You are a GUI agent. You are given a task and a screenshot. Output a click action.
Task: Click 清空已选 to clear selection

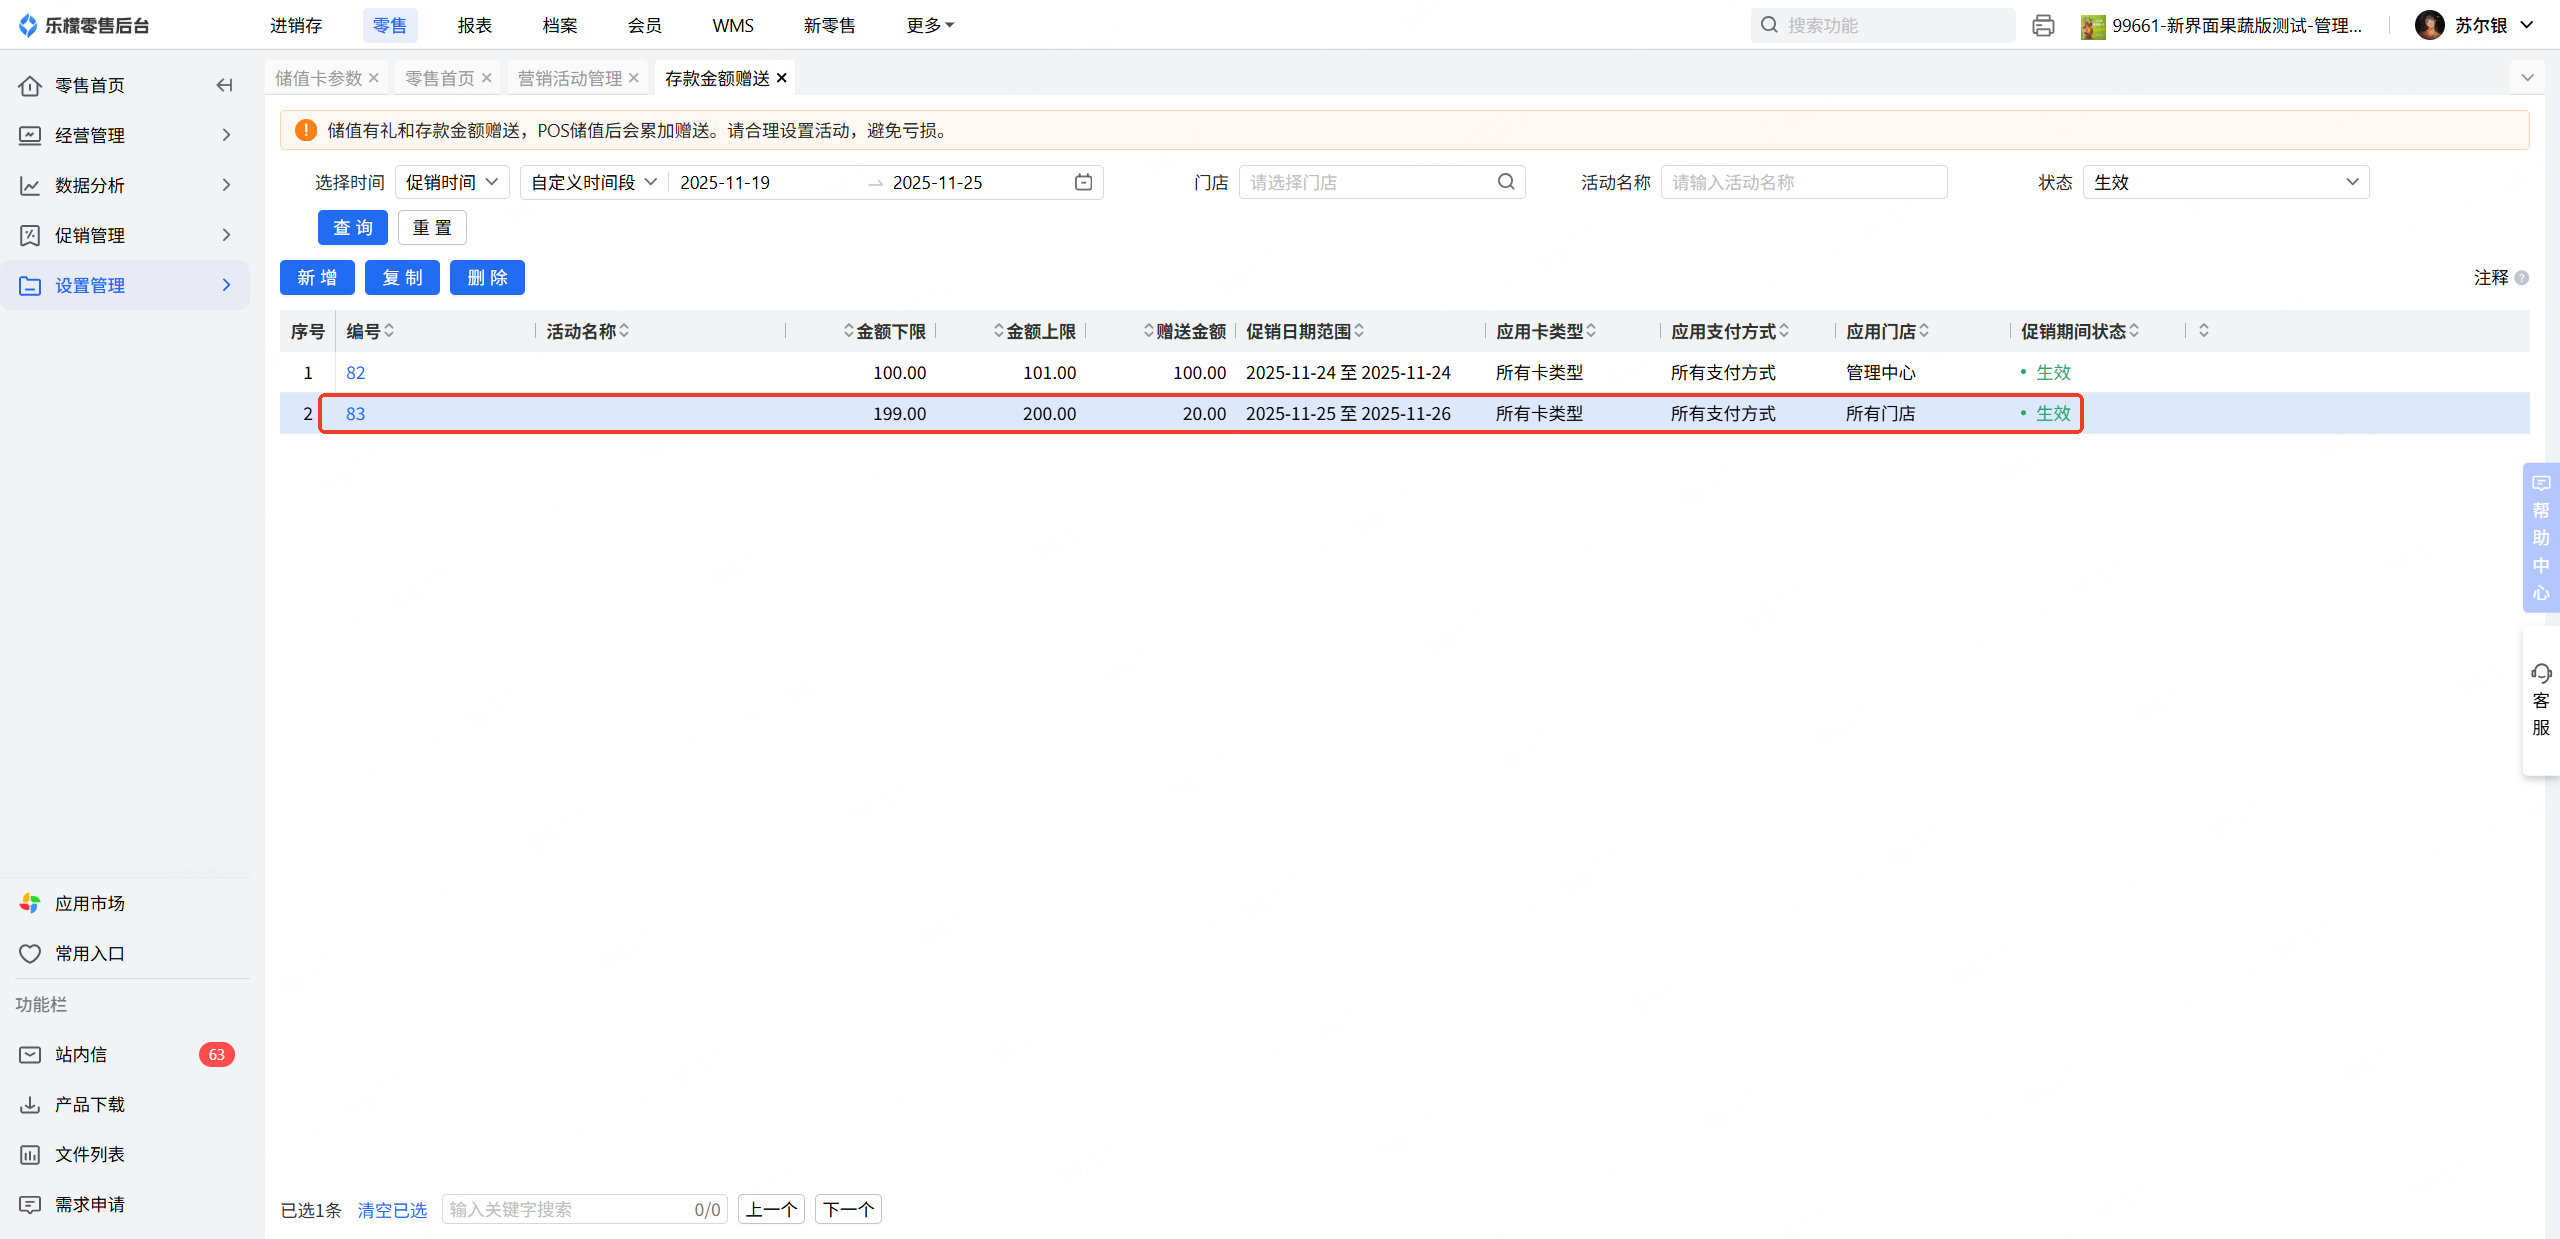392,1210
